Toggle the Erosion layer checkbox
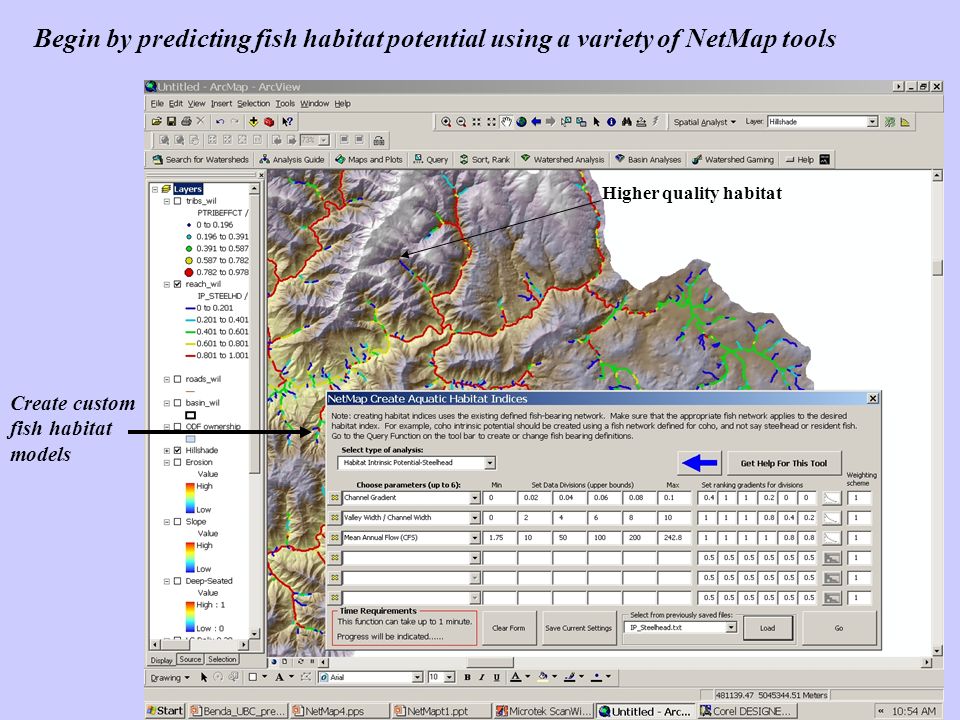Viewport: 960px width, 720px height. (x=178, y=462)
